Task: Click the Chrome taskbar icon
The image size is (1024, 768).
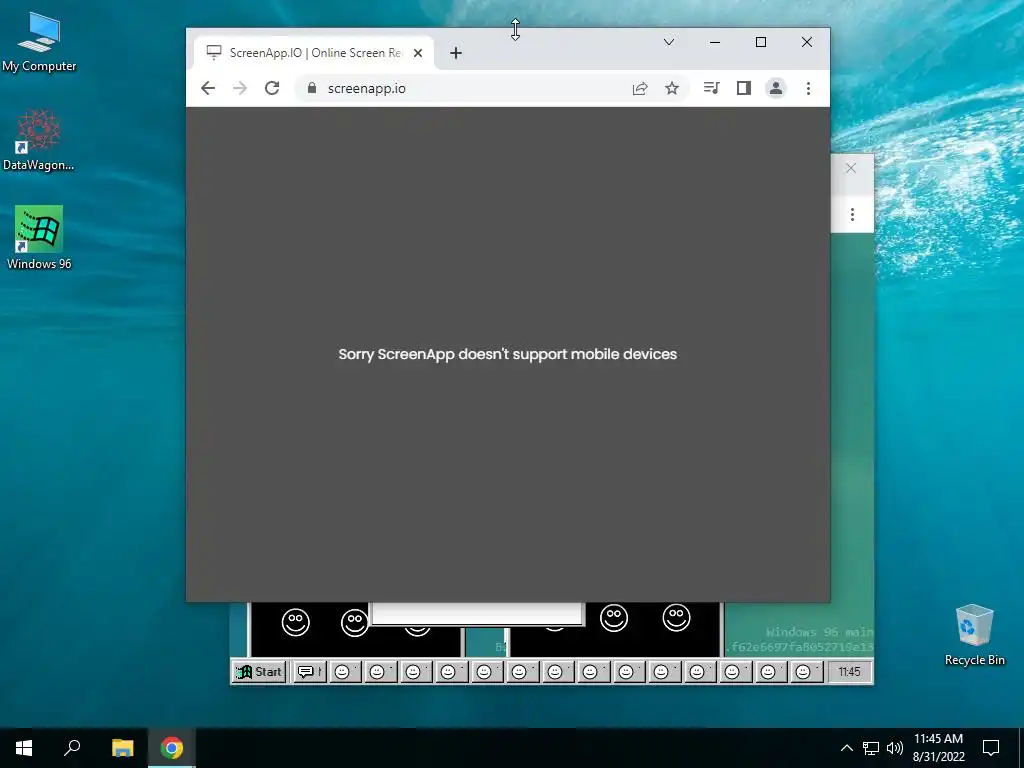Action: pos(172,748)
